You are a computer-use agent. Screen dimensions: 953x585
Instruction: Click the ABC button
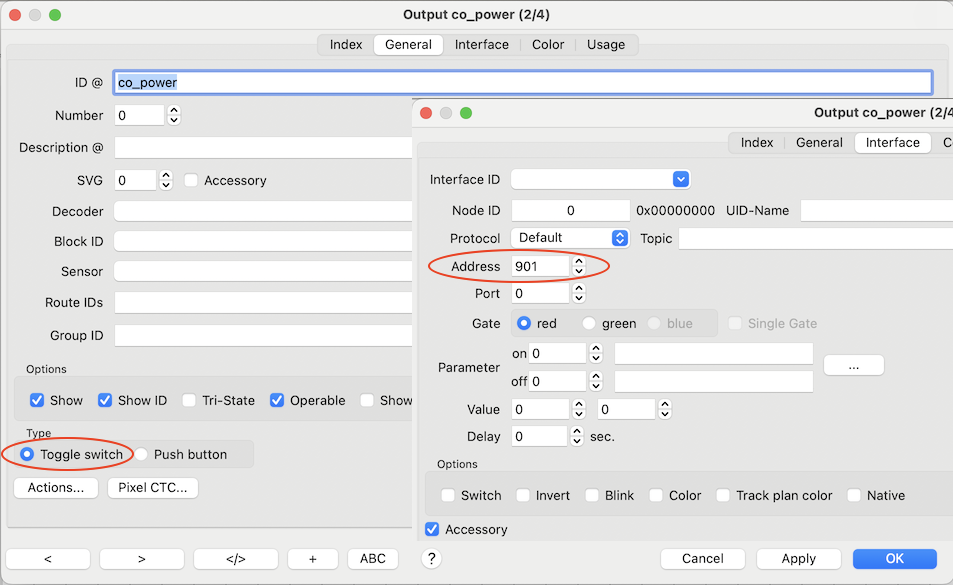coord(372,559)
